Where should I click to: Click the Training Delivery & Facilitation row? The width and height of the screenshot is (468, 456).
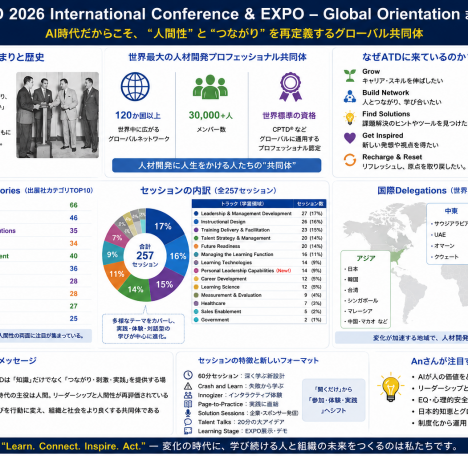click(x=259, y=230)
